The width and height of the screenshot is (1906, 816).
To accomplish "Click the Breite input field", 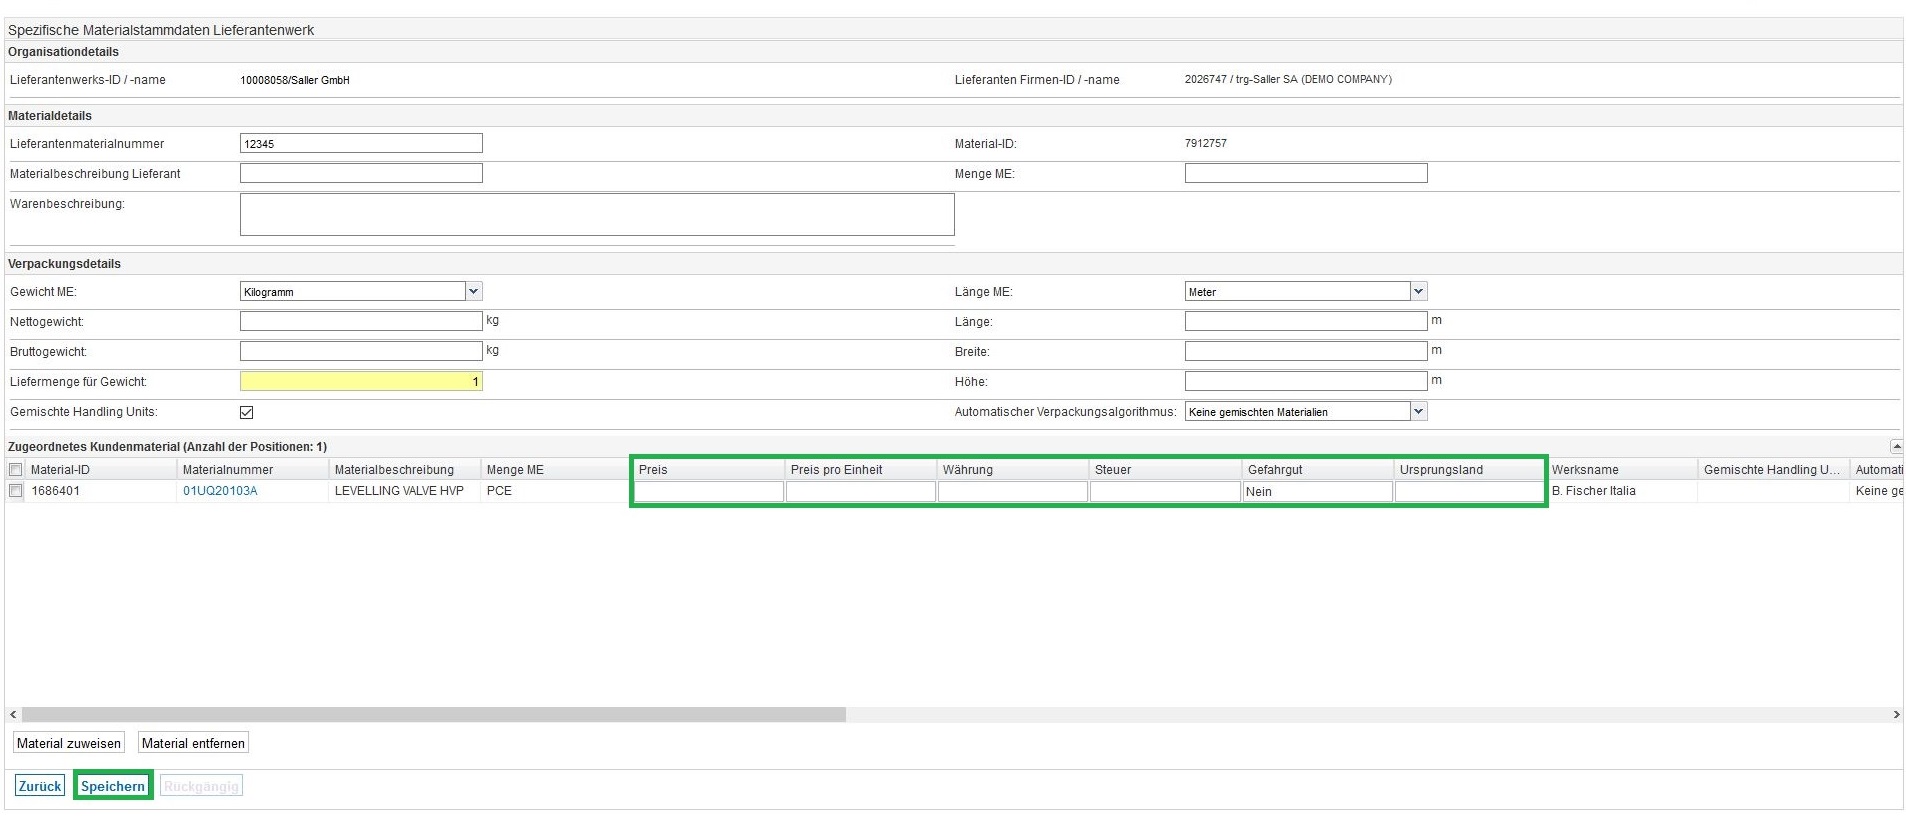I will point(1306,352).
